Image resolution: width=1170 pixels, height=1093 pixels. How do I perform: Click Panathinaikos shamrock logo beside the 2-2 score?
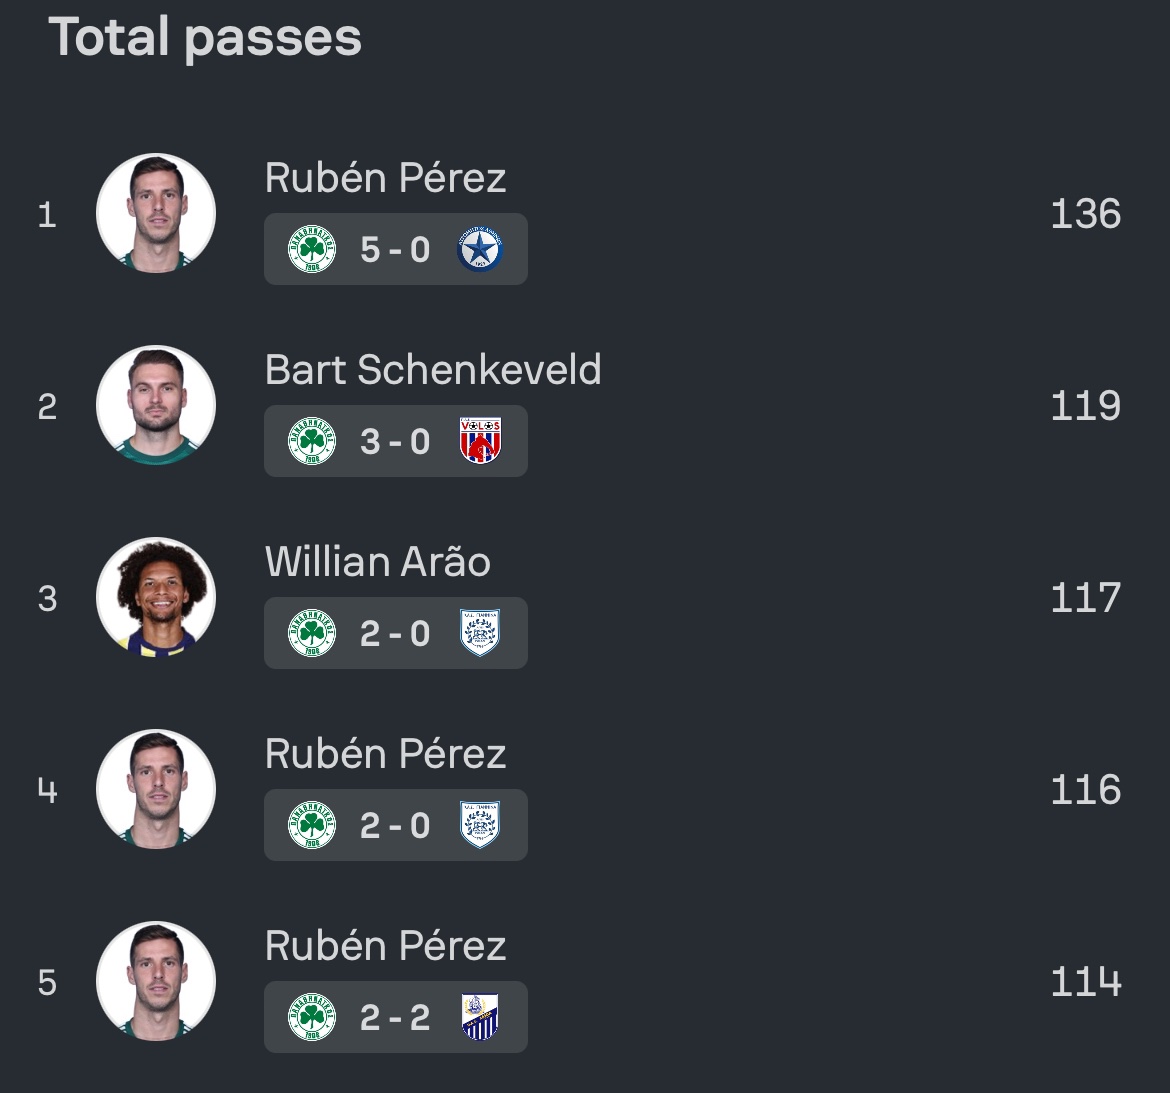(x=312, y=1017)
